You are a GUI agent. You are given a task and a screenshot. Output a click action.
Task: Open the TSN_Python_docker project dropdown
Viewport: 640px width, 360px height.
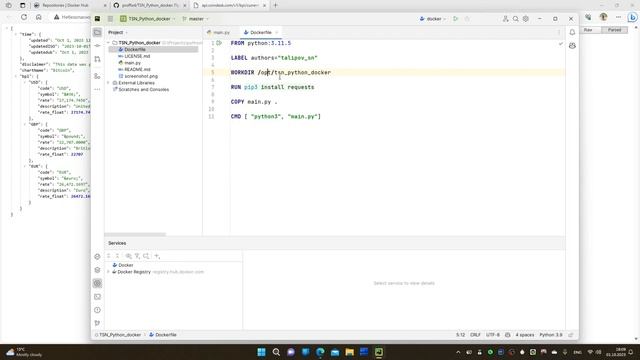pos(148,19)
